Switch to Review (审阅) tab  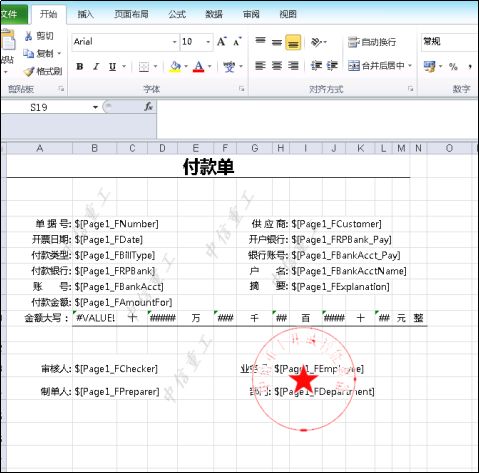(x=251, y=14)
